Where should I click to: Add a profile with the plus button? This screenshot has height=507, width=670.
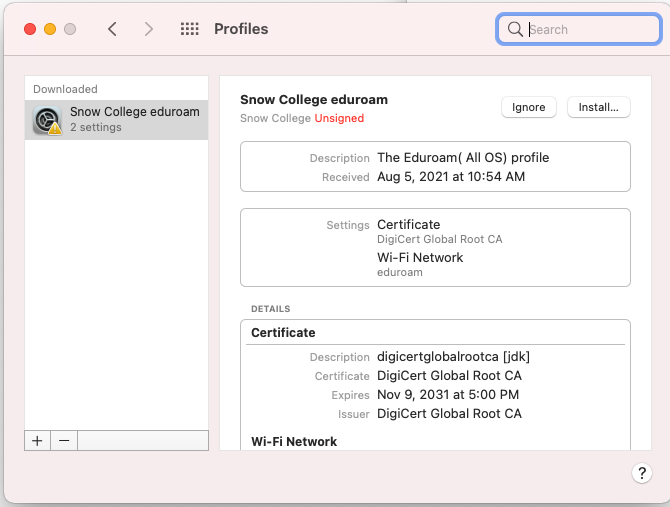[x=37, y=440]
